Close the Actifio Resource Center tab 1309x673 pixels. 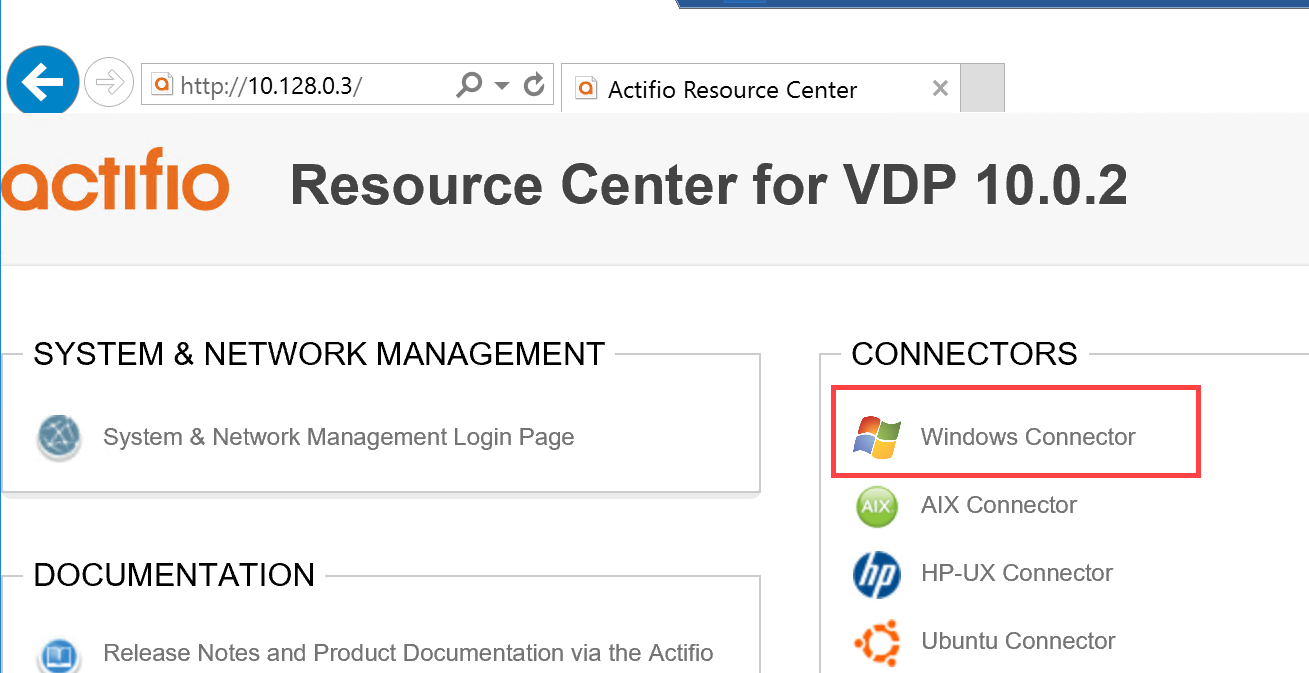click(939, 89)
